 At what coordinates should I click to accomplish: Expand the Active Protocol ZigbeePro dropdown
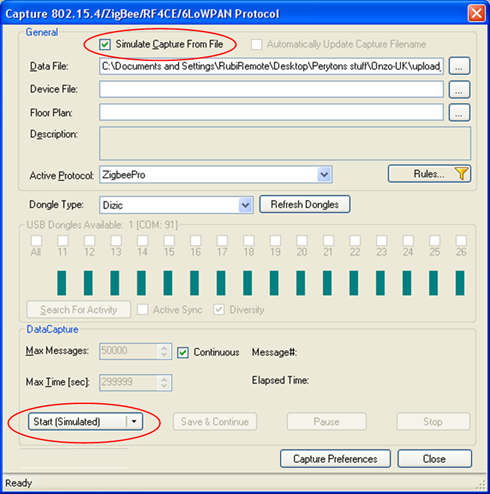(x=324, y=175)
